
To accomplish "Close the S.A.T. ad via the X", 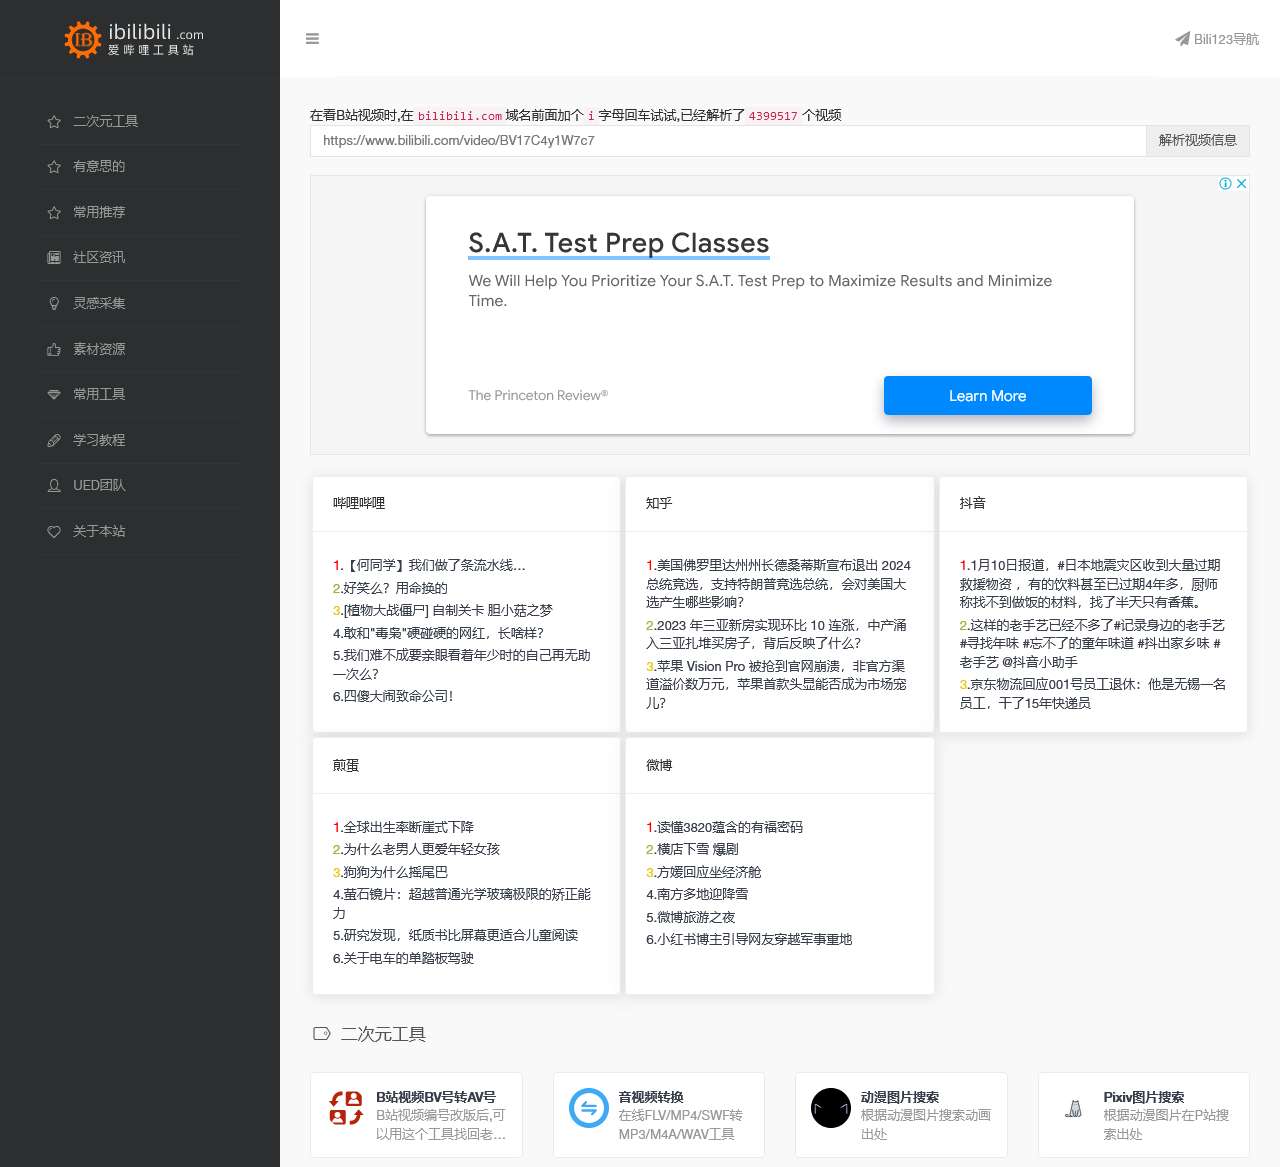I will click(x=1240, y=183).
